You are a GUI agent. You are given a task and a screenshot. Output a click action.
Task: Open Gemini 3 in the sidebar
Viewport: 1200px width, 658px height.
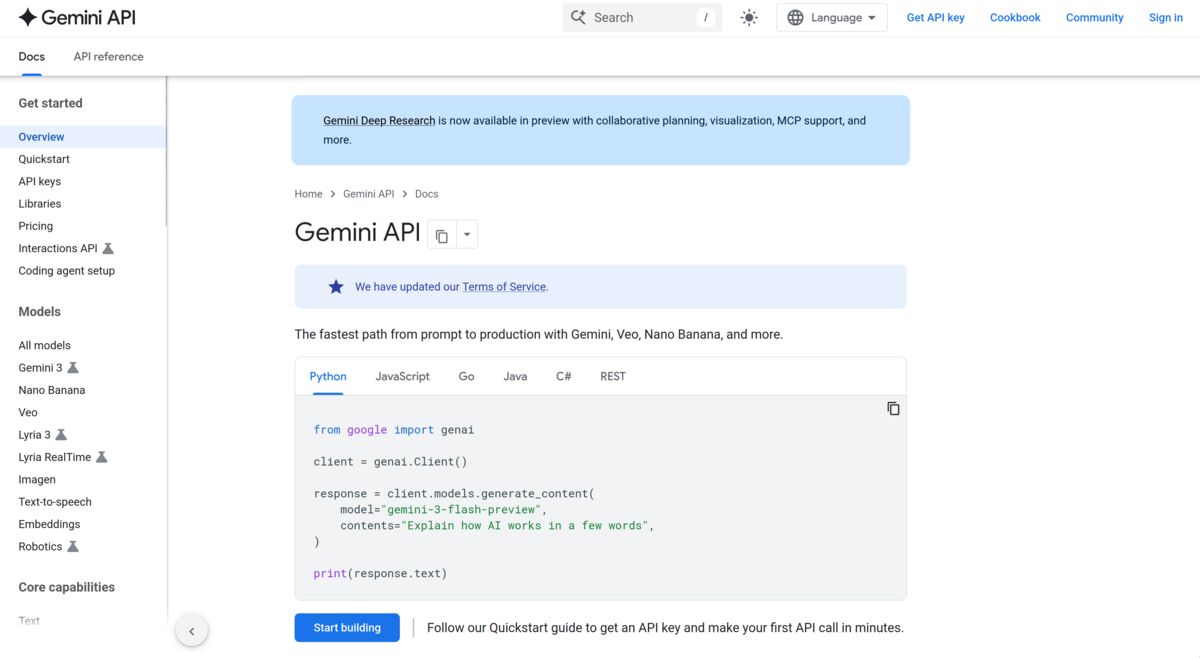[x=40, y=368]
